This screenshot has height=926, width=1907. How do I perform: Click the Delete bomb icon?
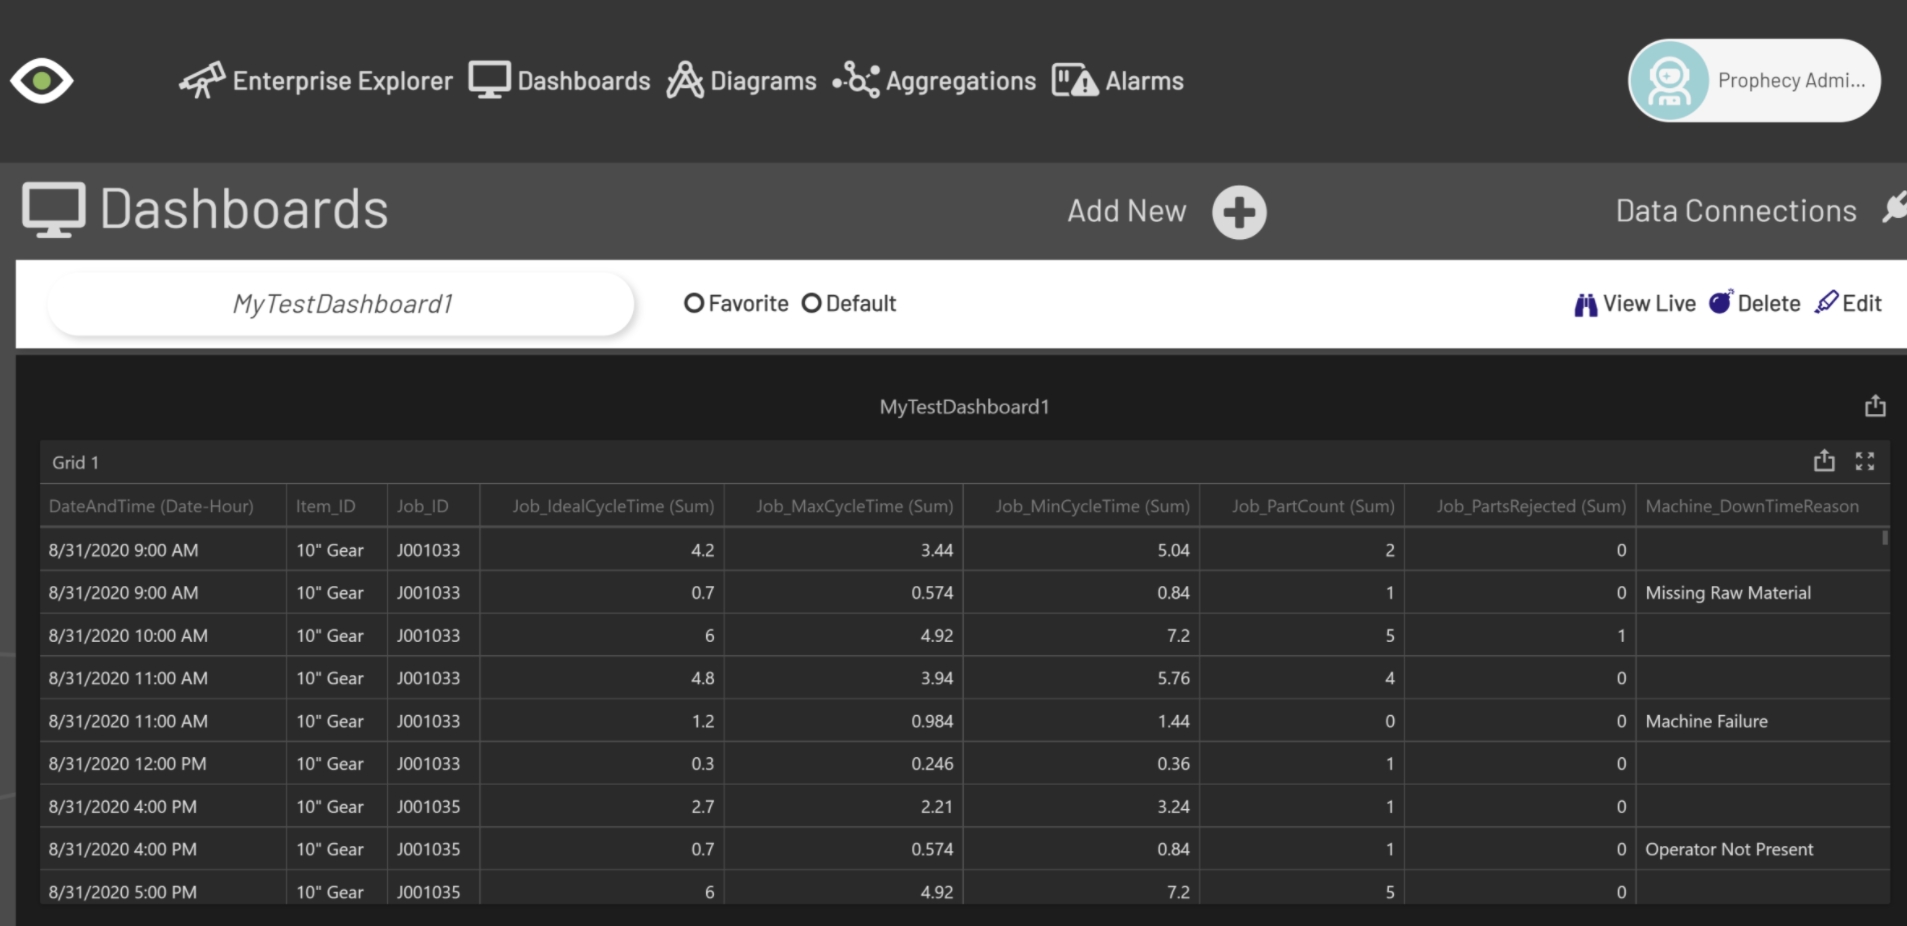pos(1722,302)
